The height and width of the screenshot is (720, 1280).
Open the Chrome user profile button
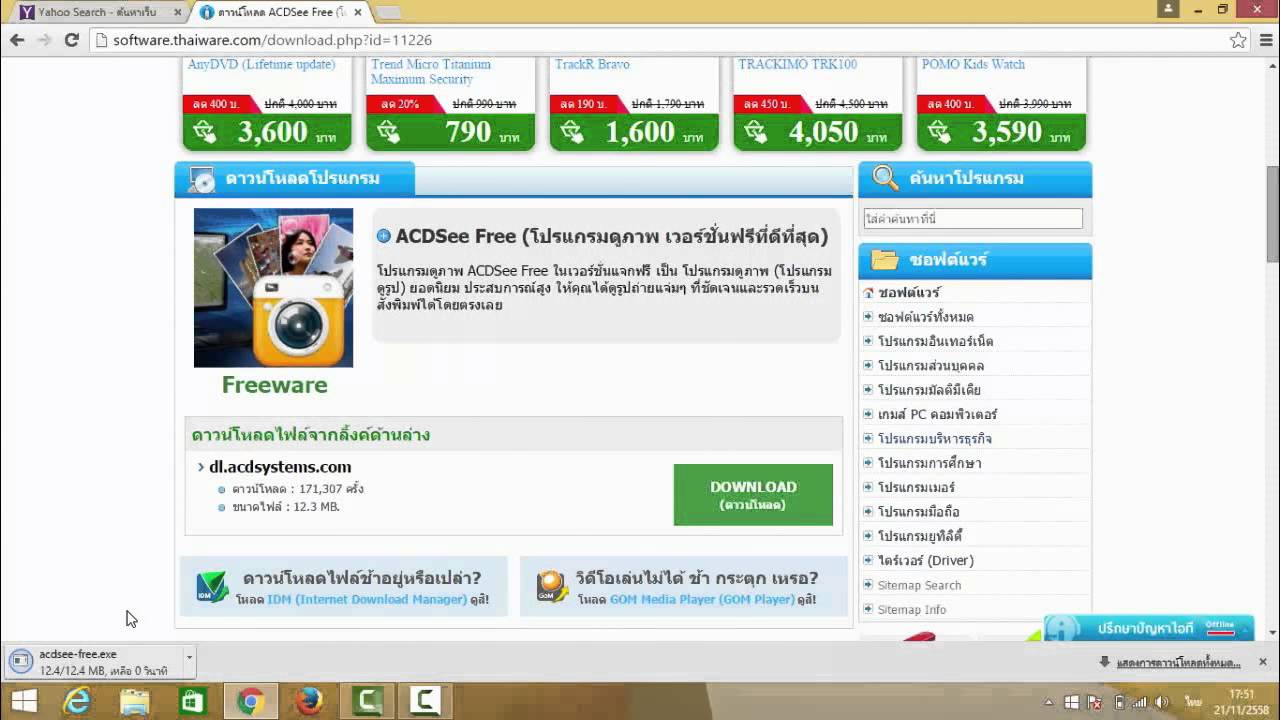coord(1168,9)
